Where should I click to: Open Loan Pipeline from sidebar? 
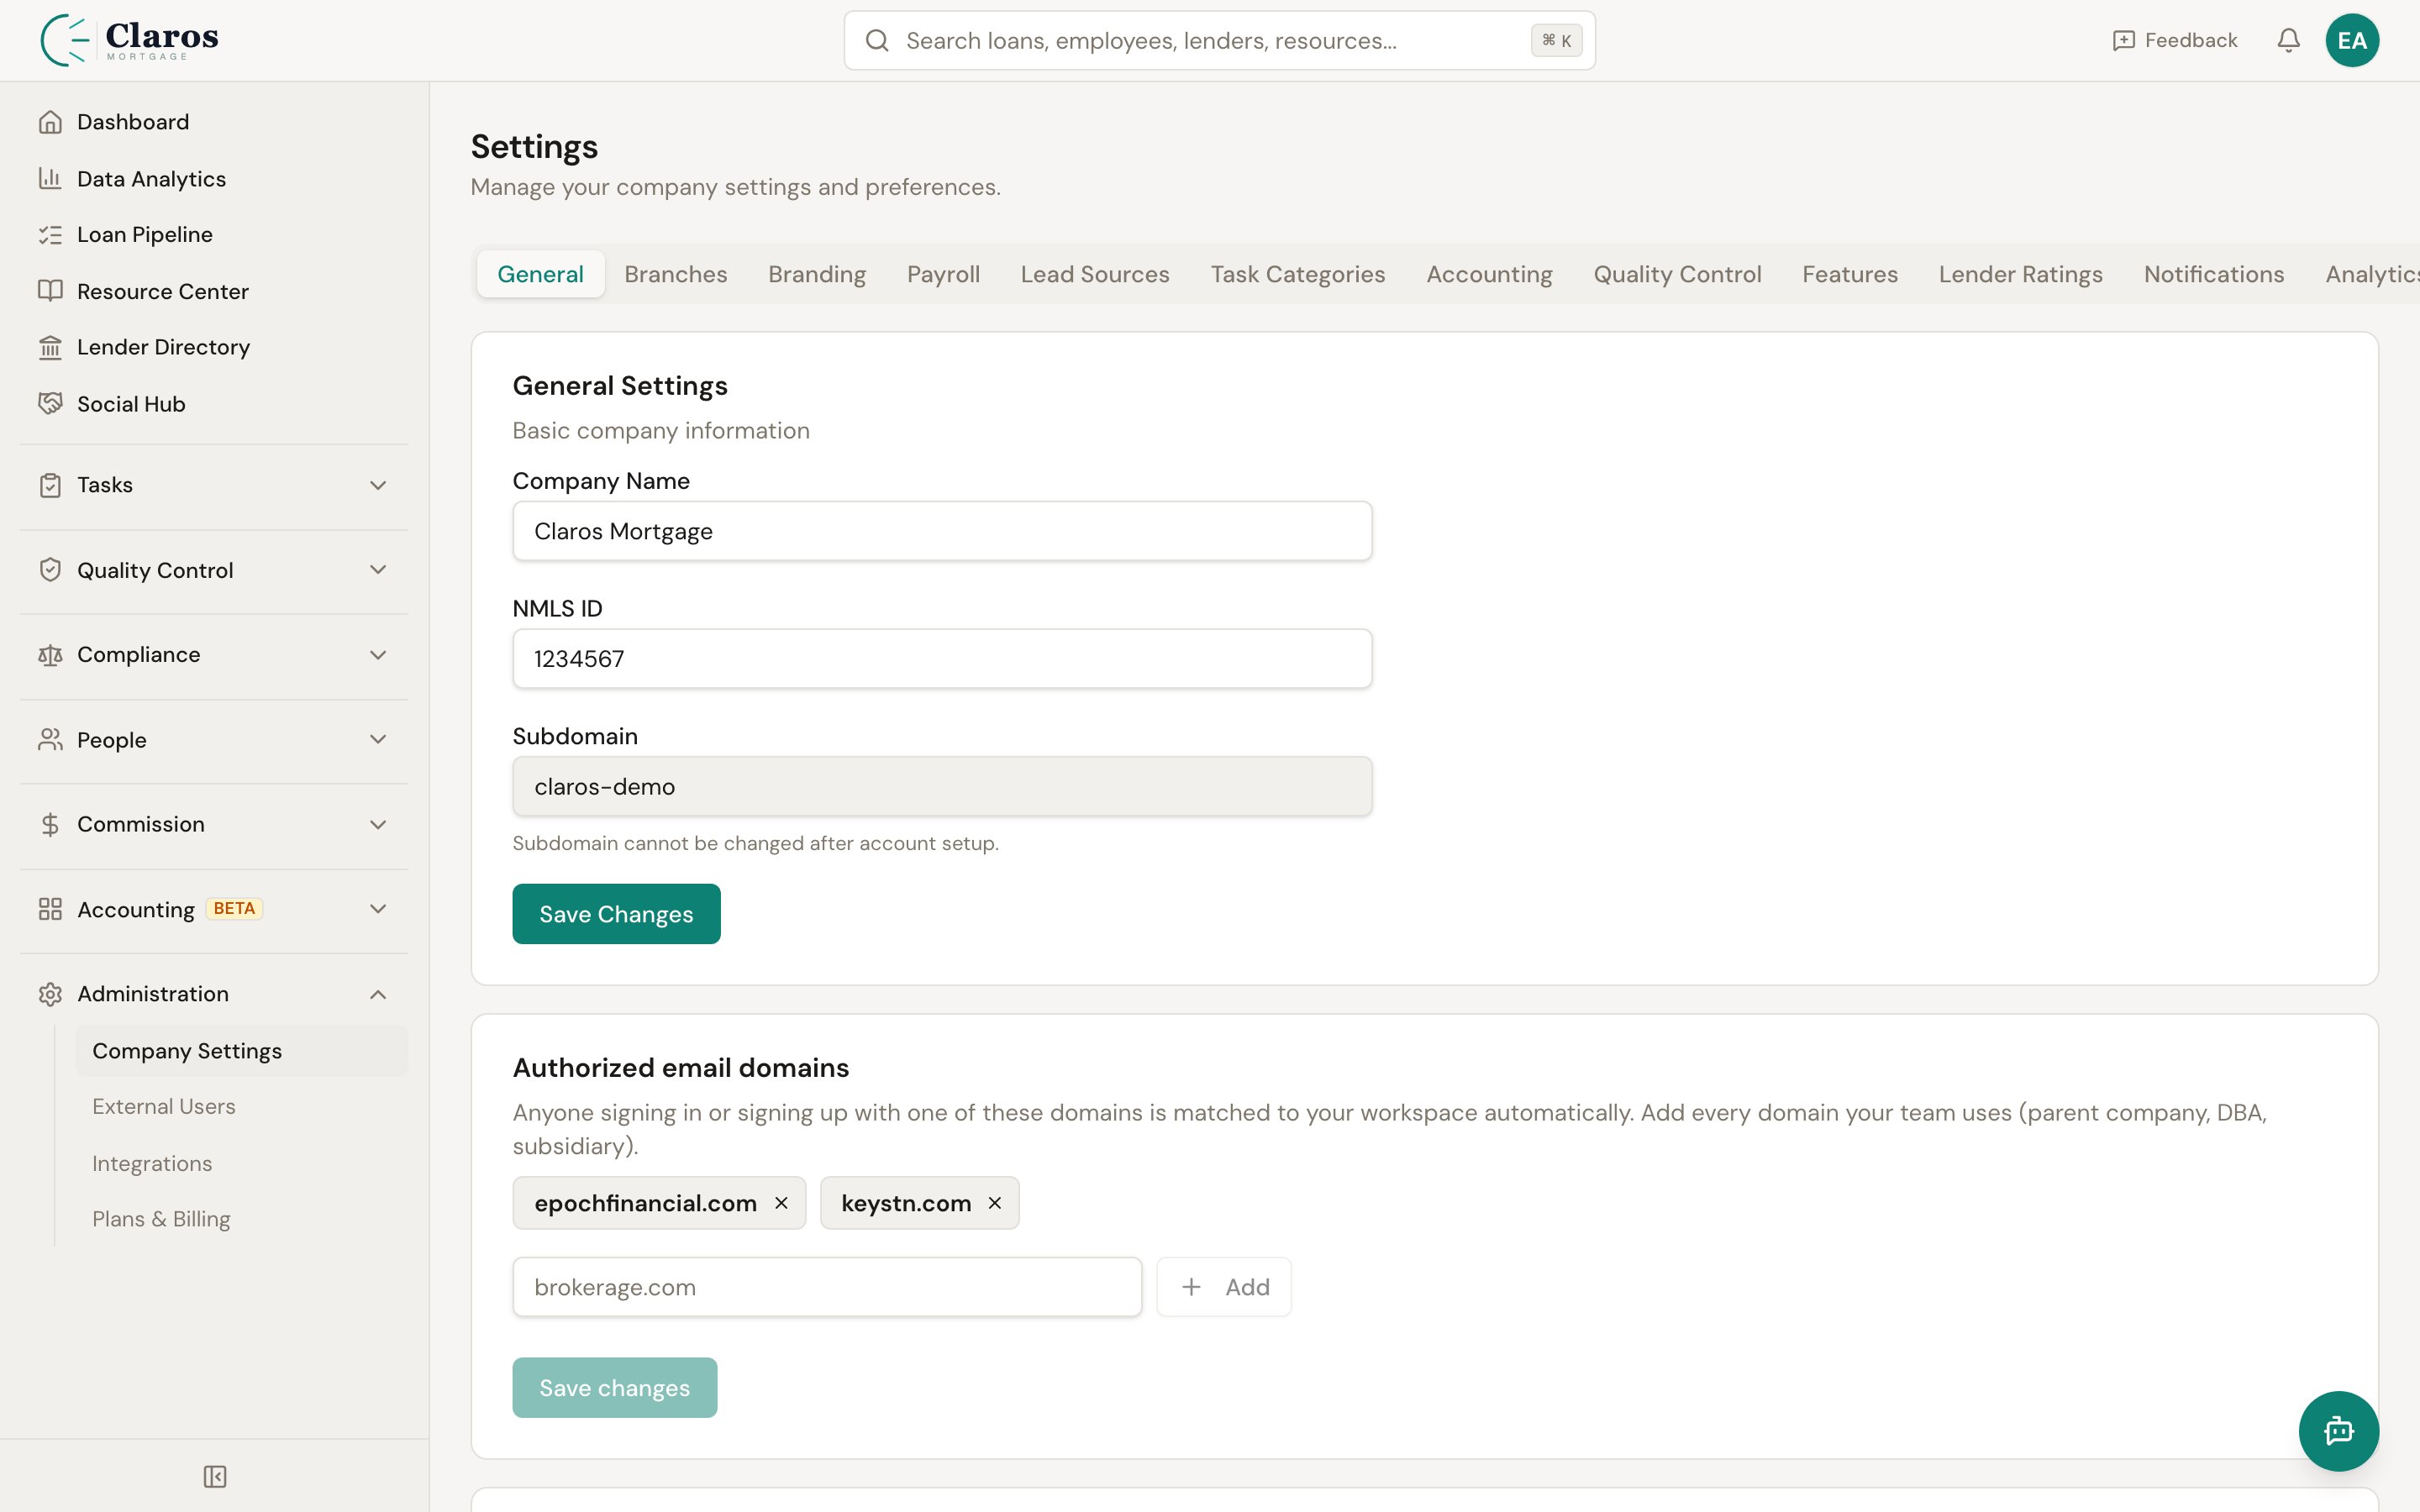(x=214, y=235)
